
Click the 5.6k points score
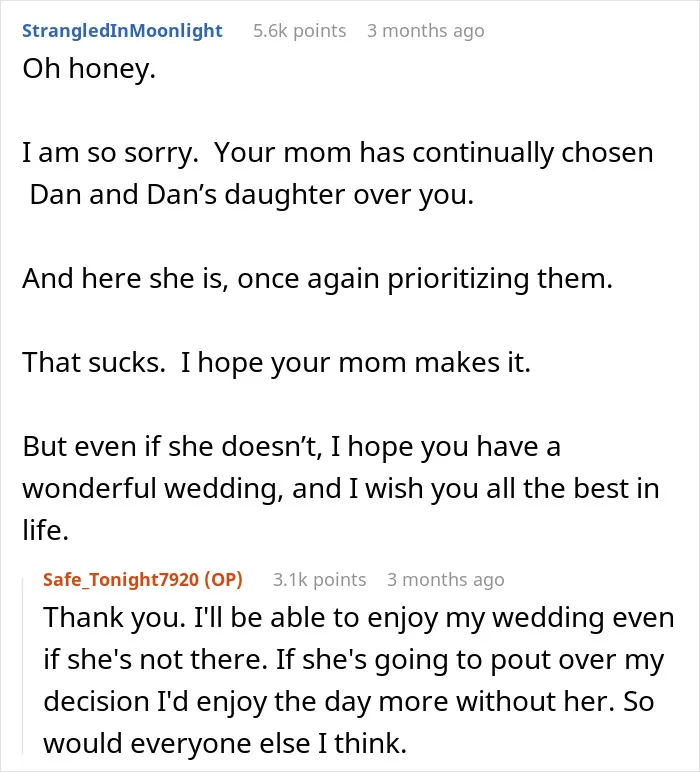299,31
